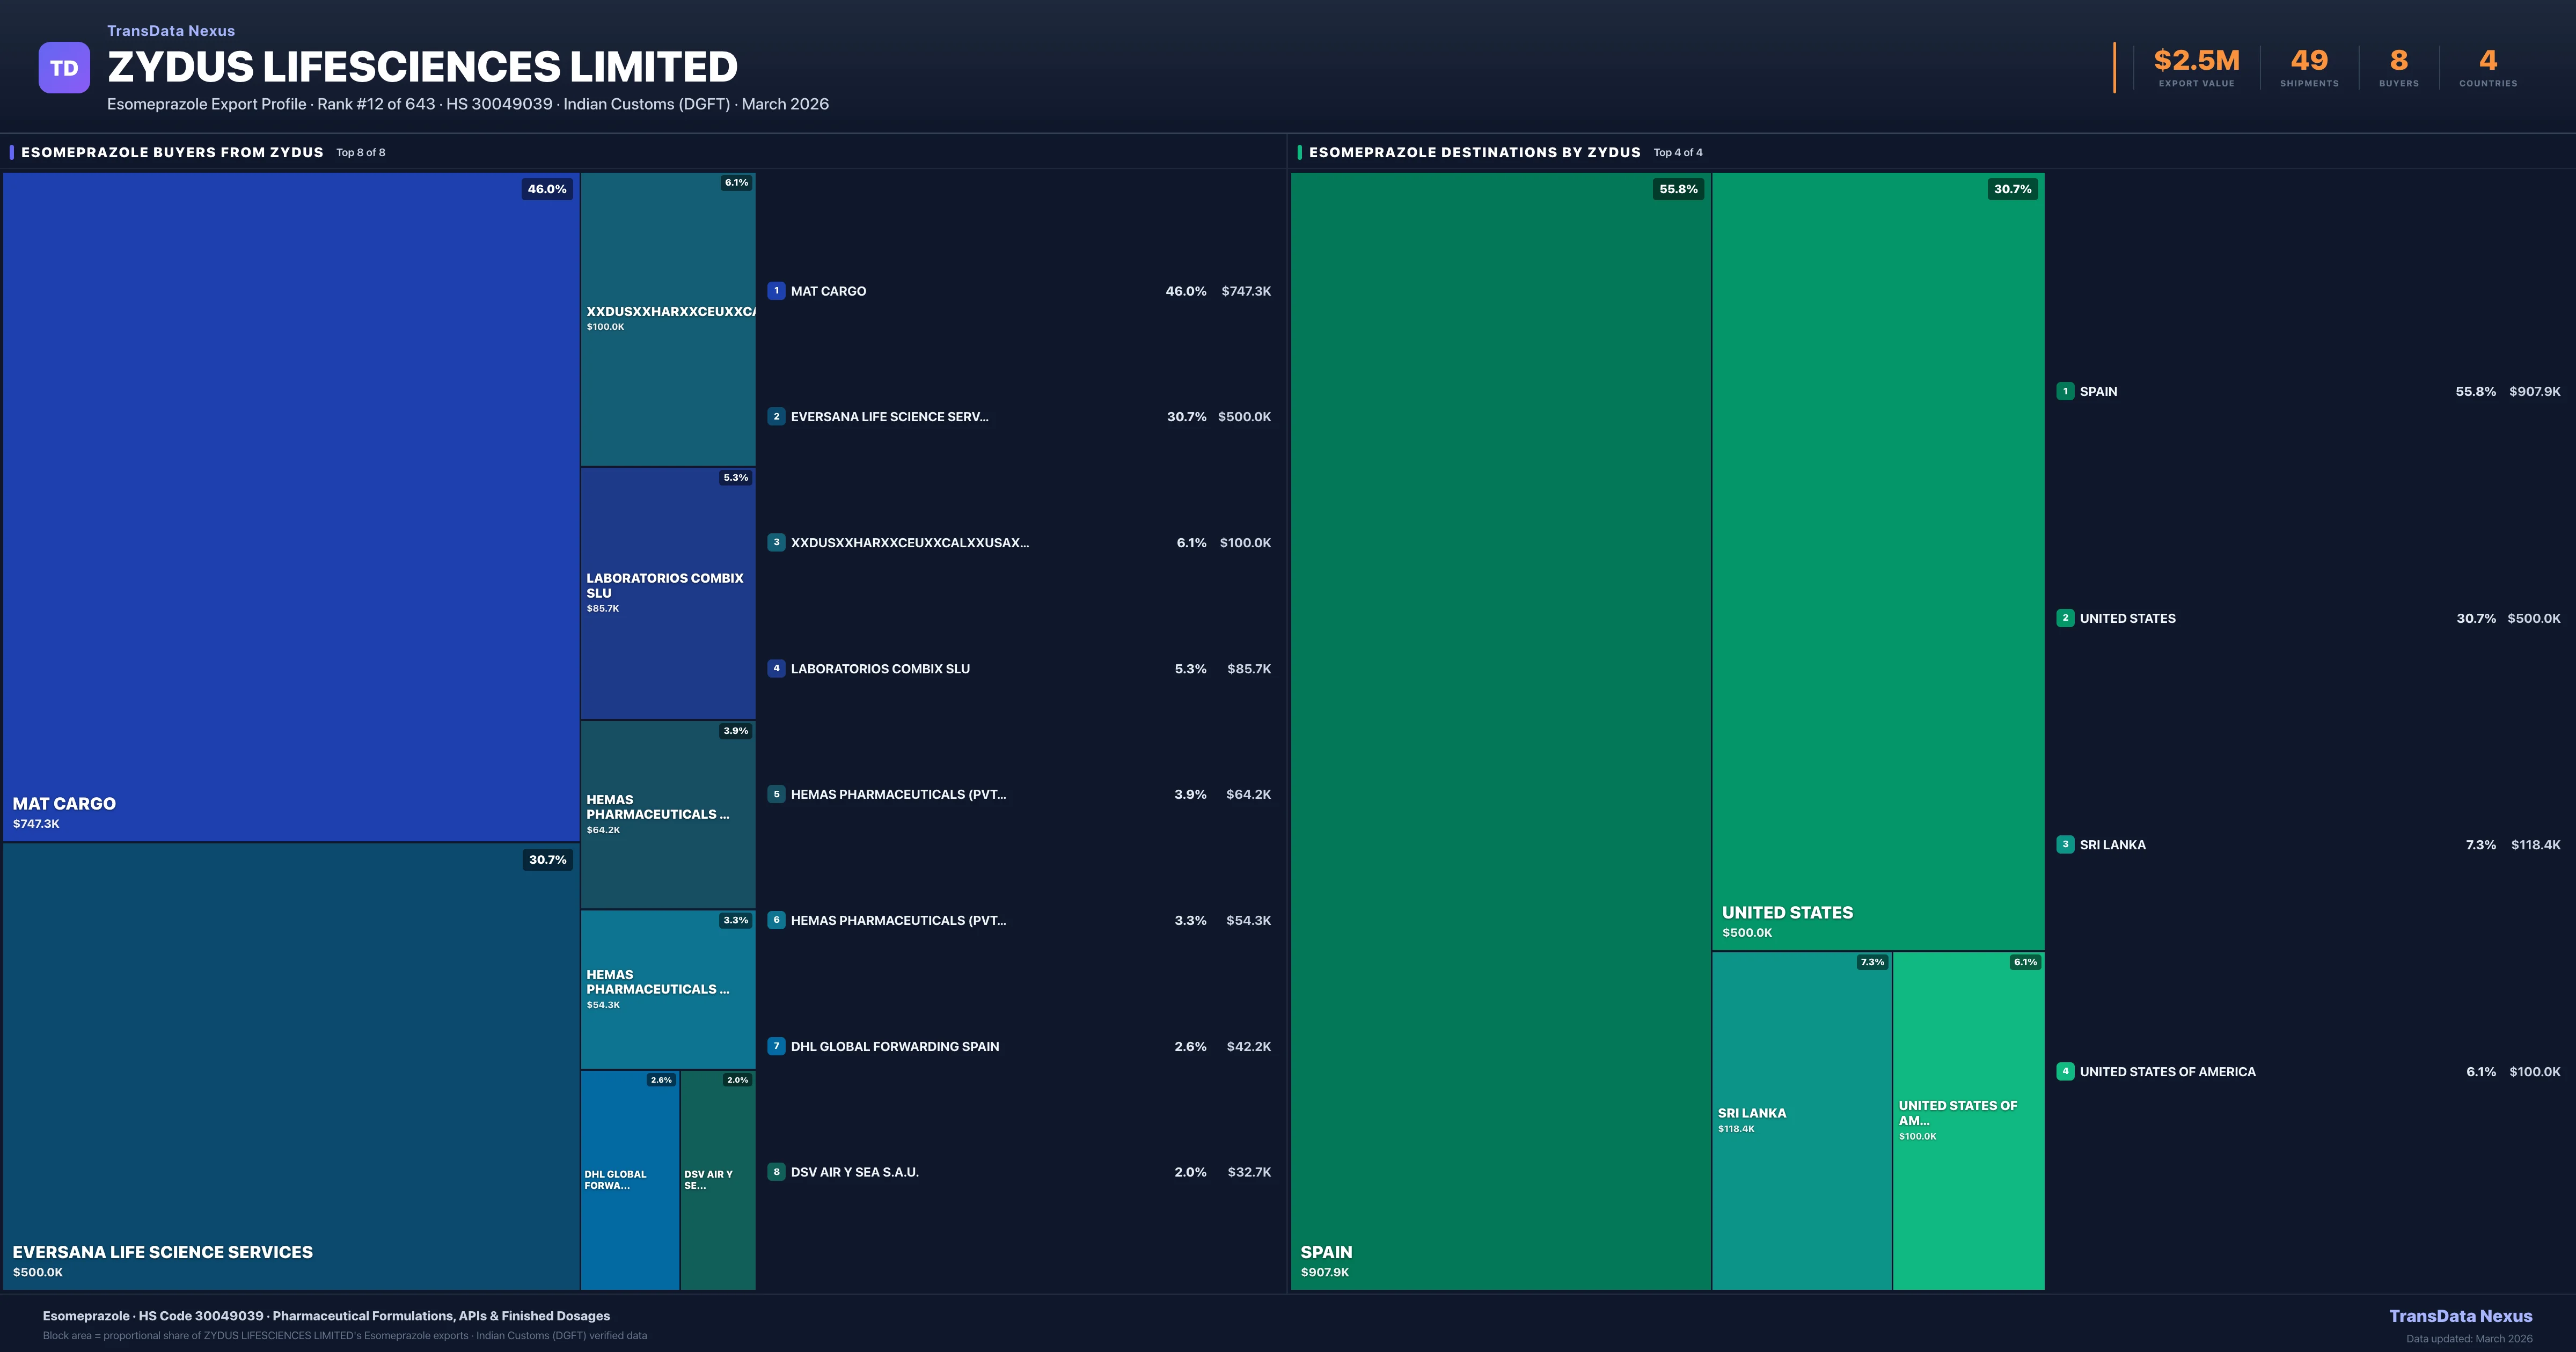Open the Esomeprazole Destinations by Zydus header
Viewport: 2576px width, 1352px height.
pyautogui.click(x=1474, y=152)
